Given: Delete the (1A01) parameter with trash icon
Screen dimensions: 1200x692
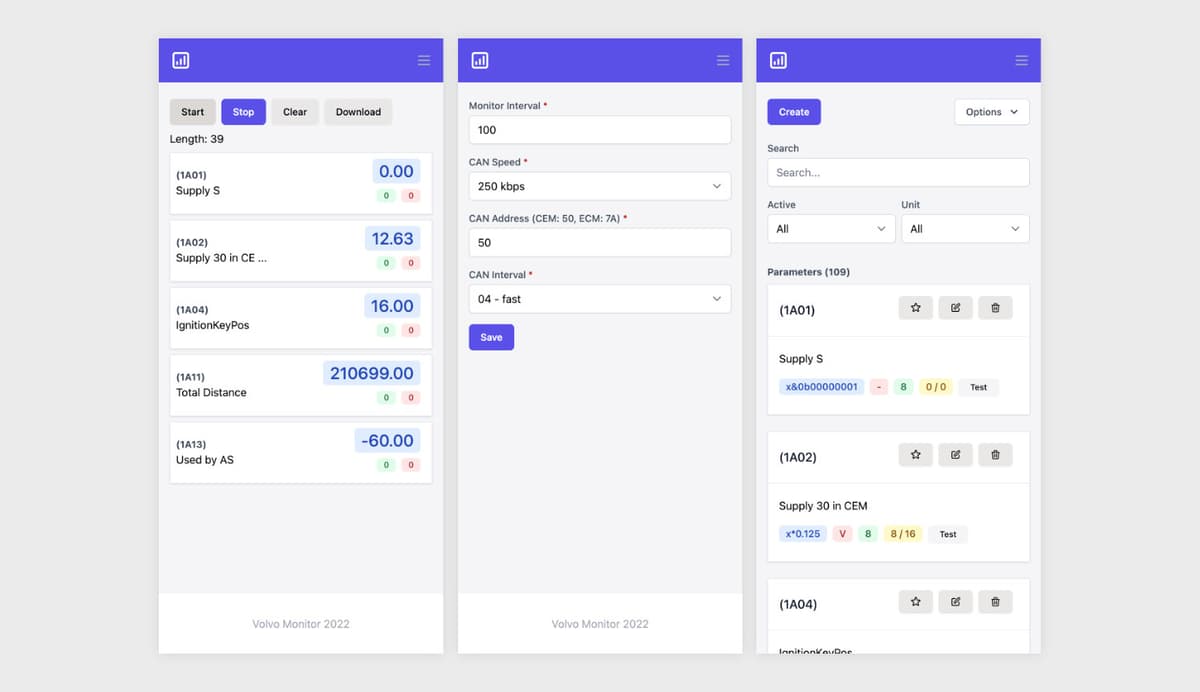Looking at the screenshot, I should point(995,308).
